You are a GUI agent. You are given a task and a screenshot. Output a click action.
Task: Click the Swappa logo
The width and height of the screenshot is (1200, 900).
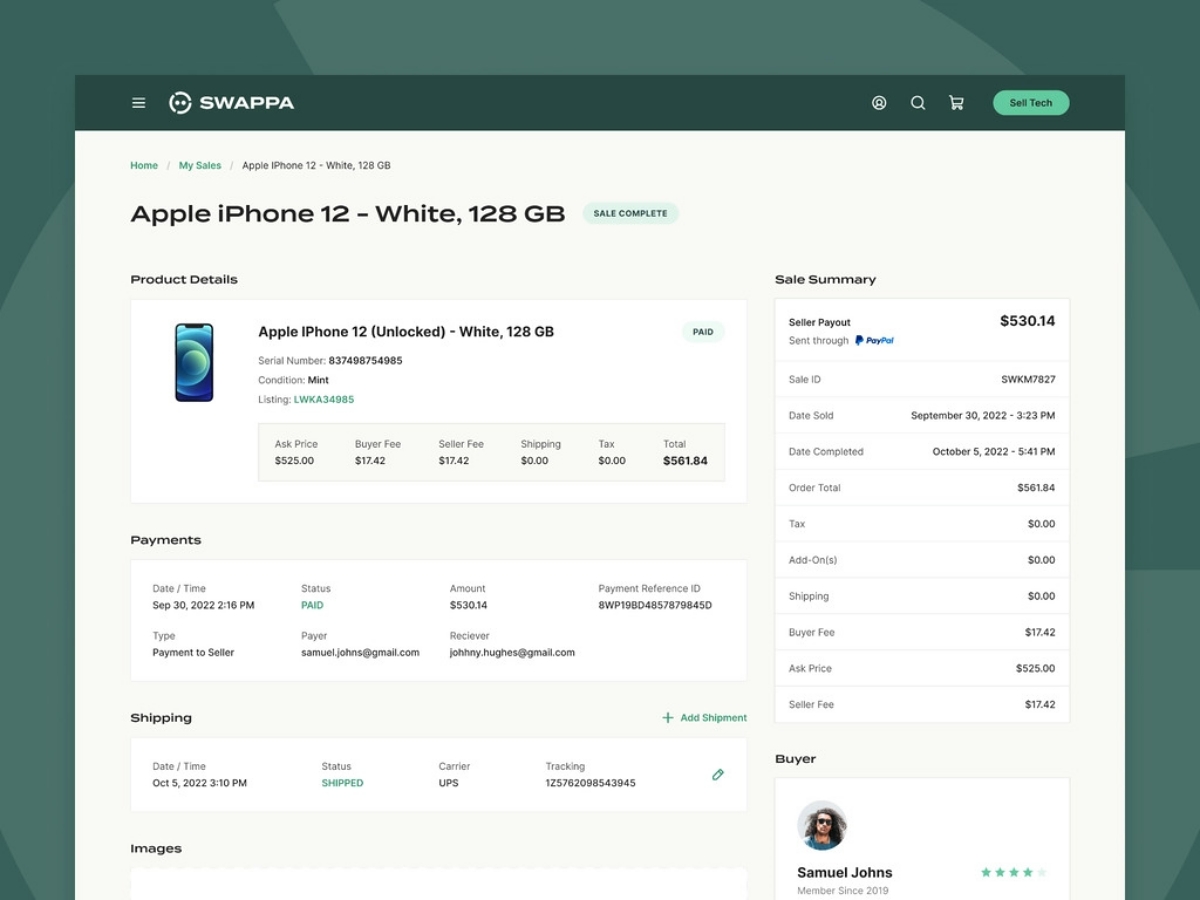pos(232,103)
